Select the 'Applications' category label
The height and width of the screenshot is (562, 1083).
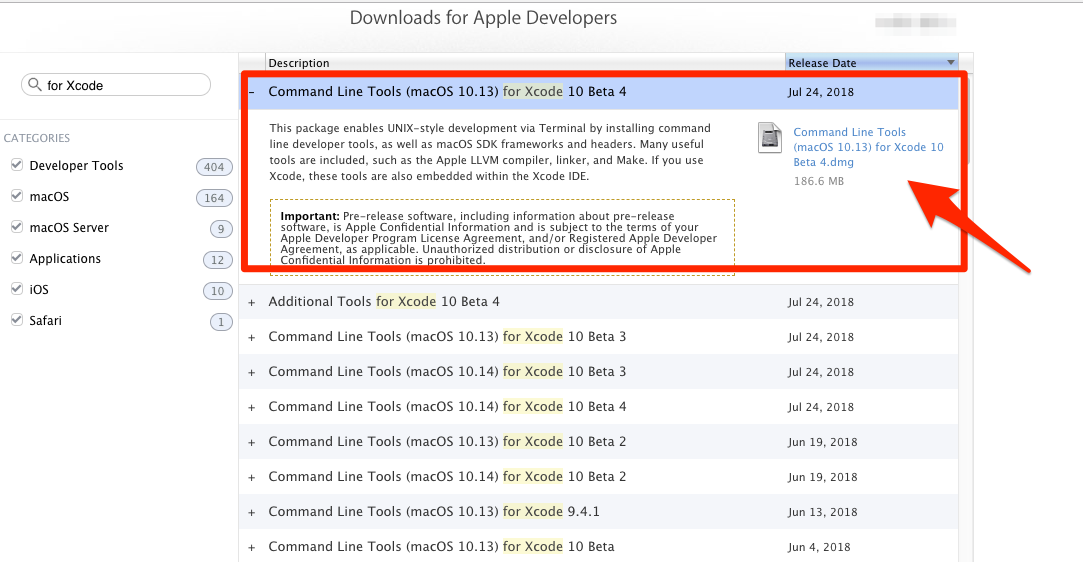(65, 259)
